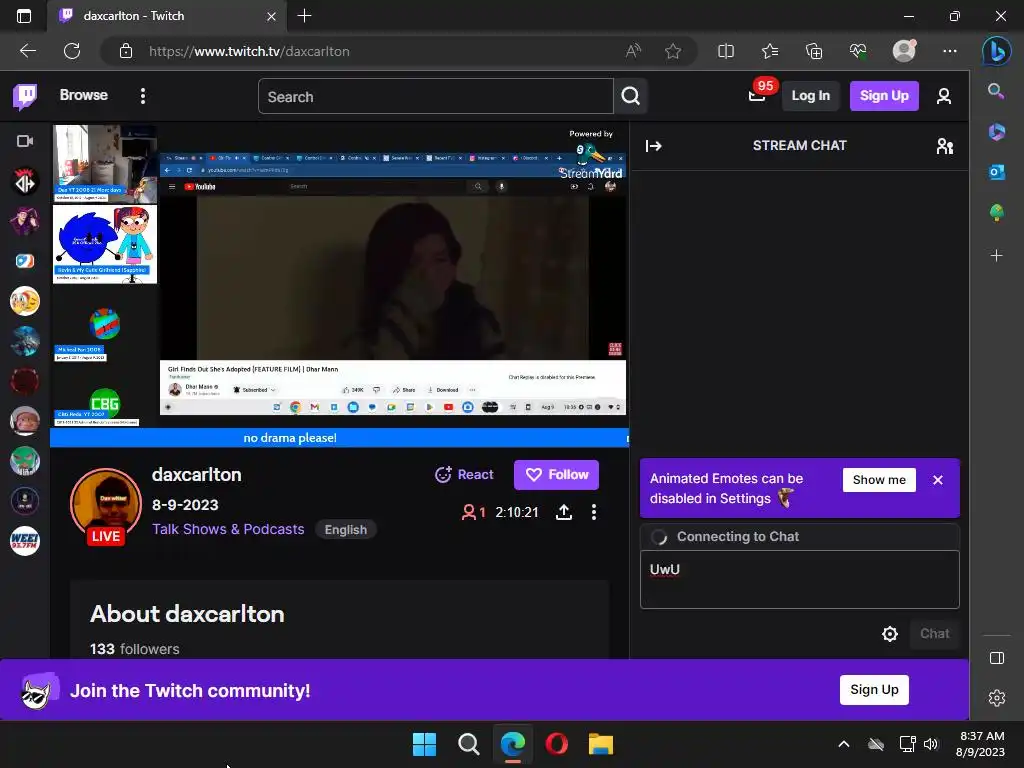1024x768 pixels.
Task: Click the taskbar Search icon
Action: [468, 744]
